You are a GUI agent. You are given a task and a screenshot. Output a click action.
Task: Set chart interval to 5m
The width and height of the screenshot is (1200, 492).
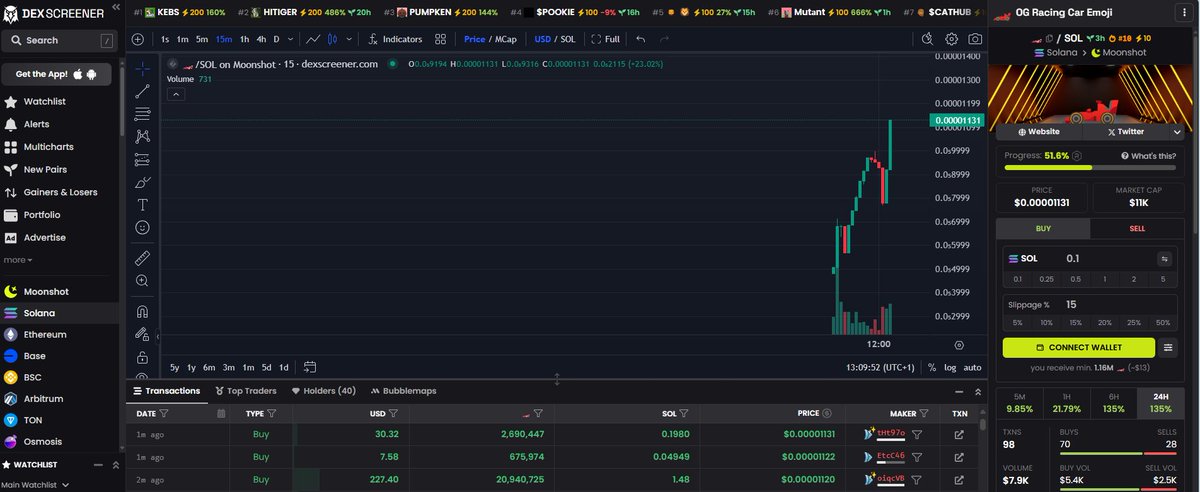202,39
